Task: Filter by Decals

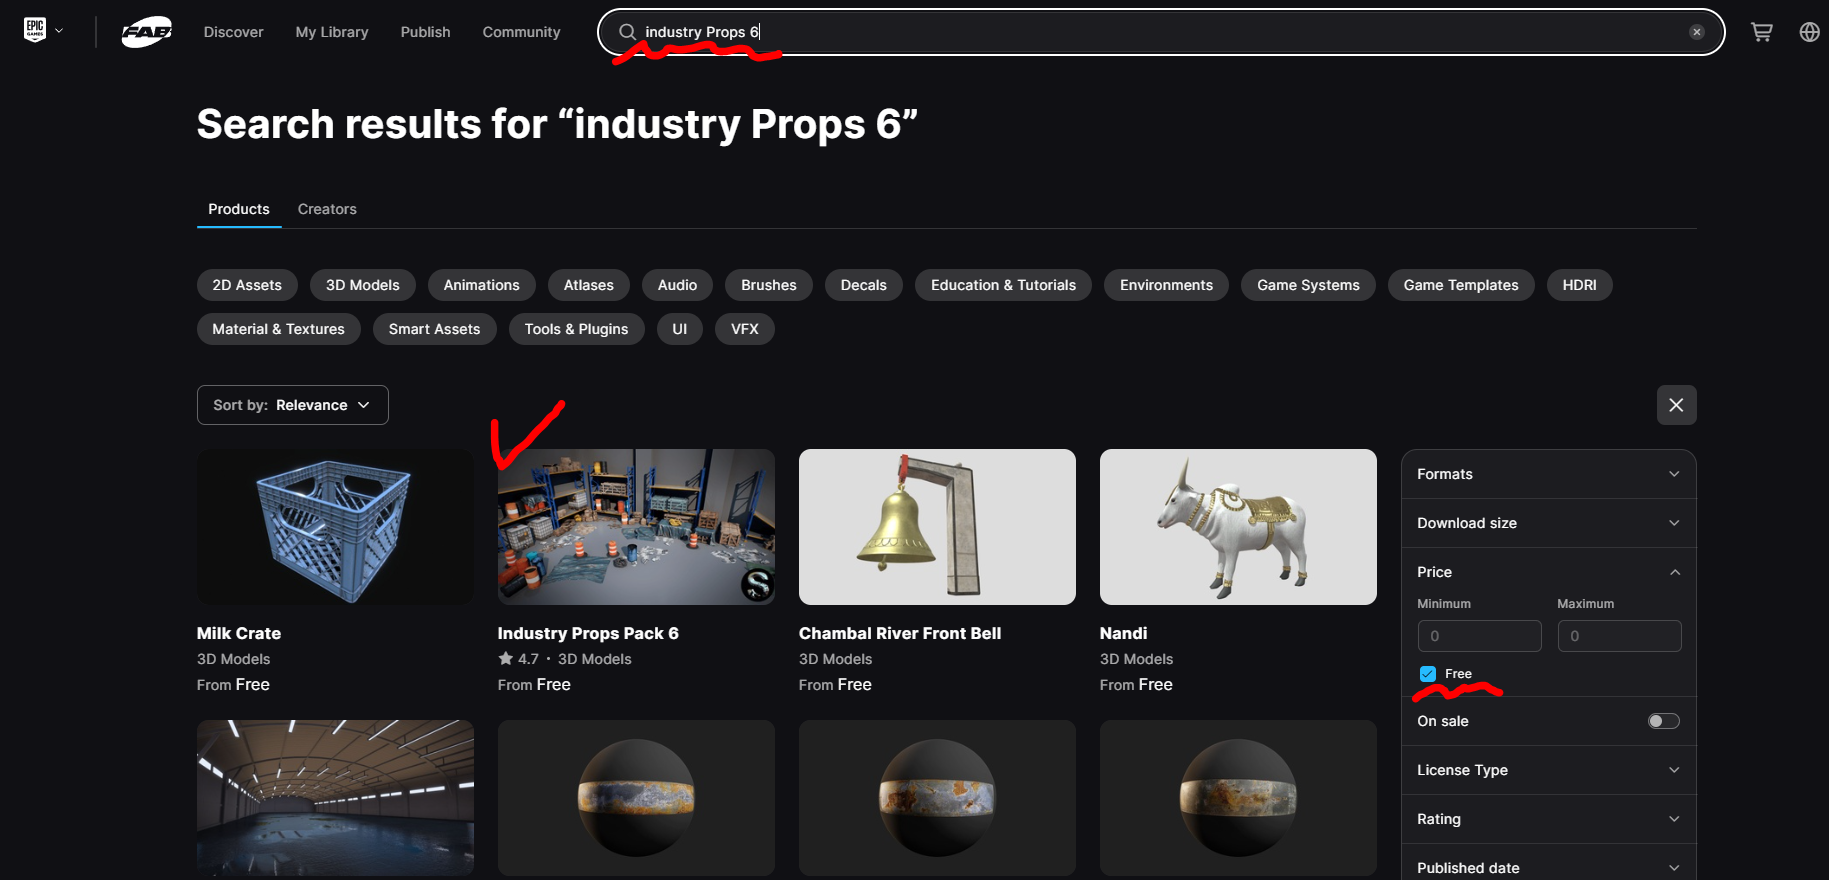Action: (864, 285)
